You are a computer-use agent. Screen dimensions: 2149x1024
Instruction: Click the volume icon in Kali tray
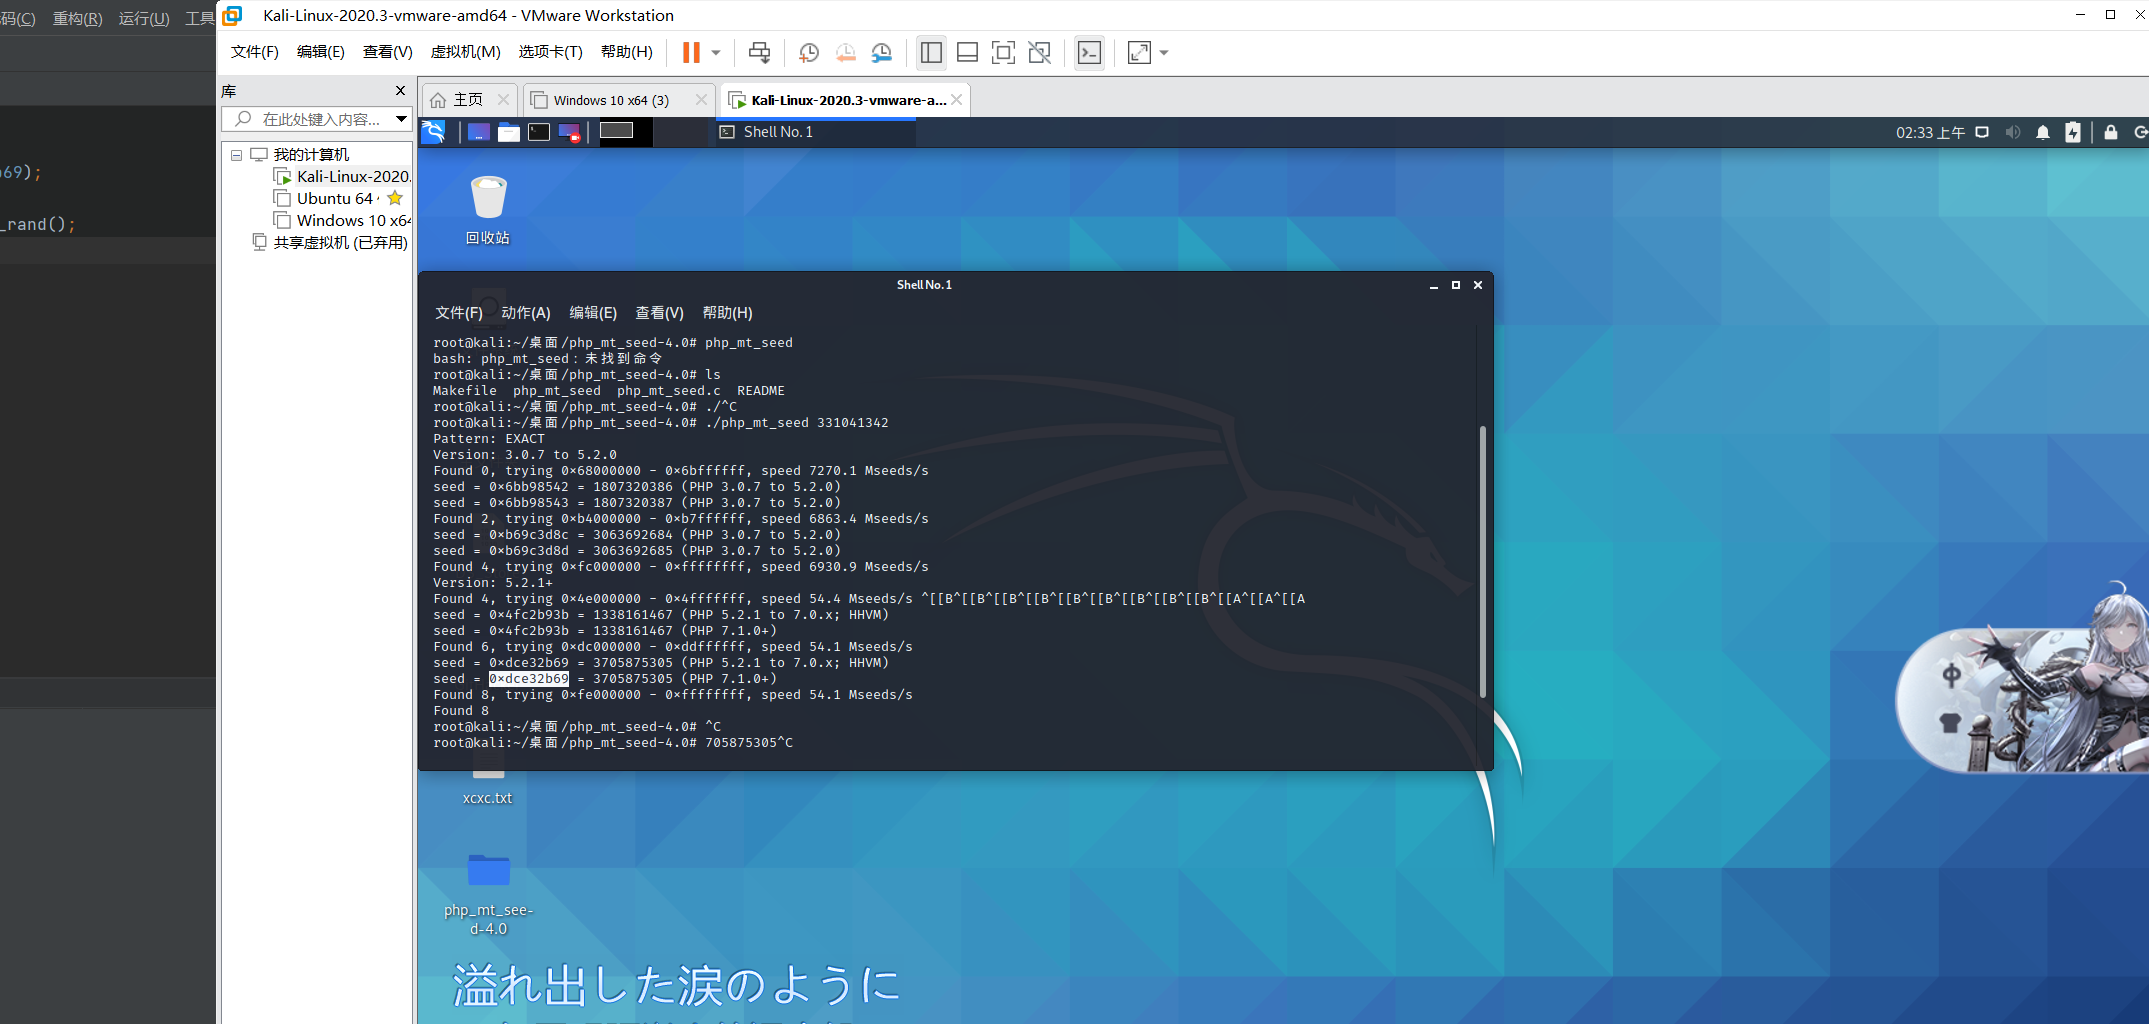click(2012, 132)
